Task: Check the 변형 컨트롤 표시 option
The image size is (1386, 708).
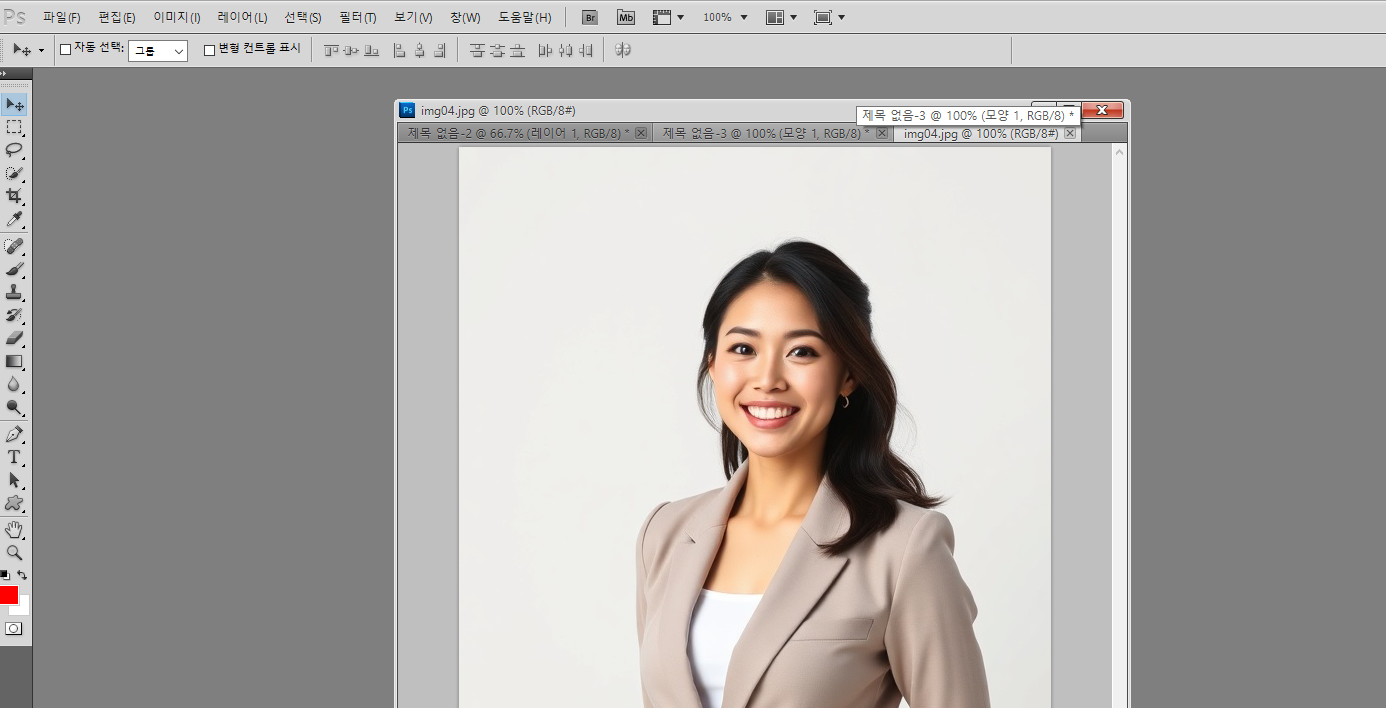Action: 209,50
